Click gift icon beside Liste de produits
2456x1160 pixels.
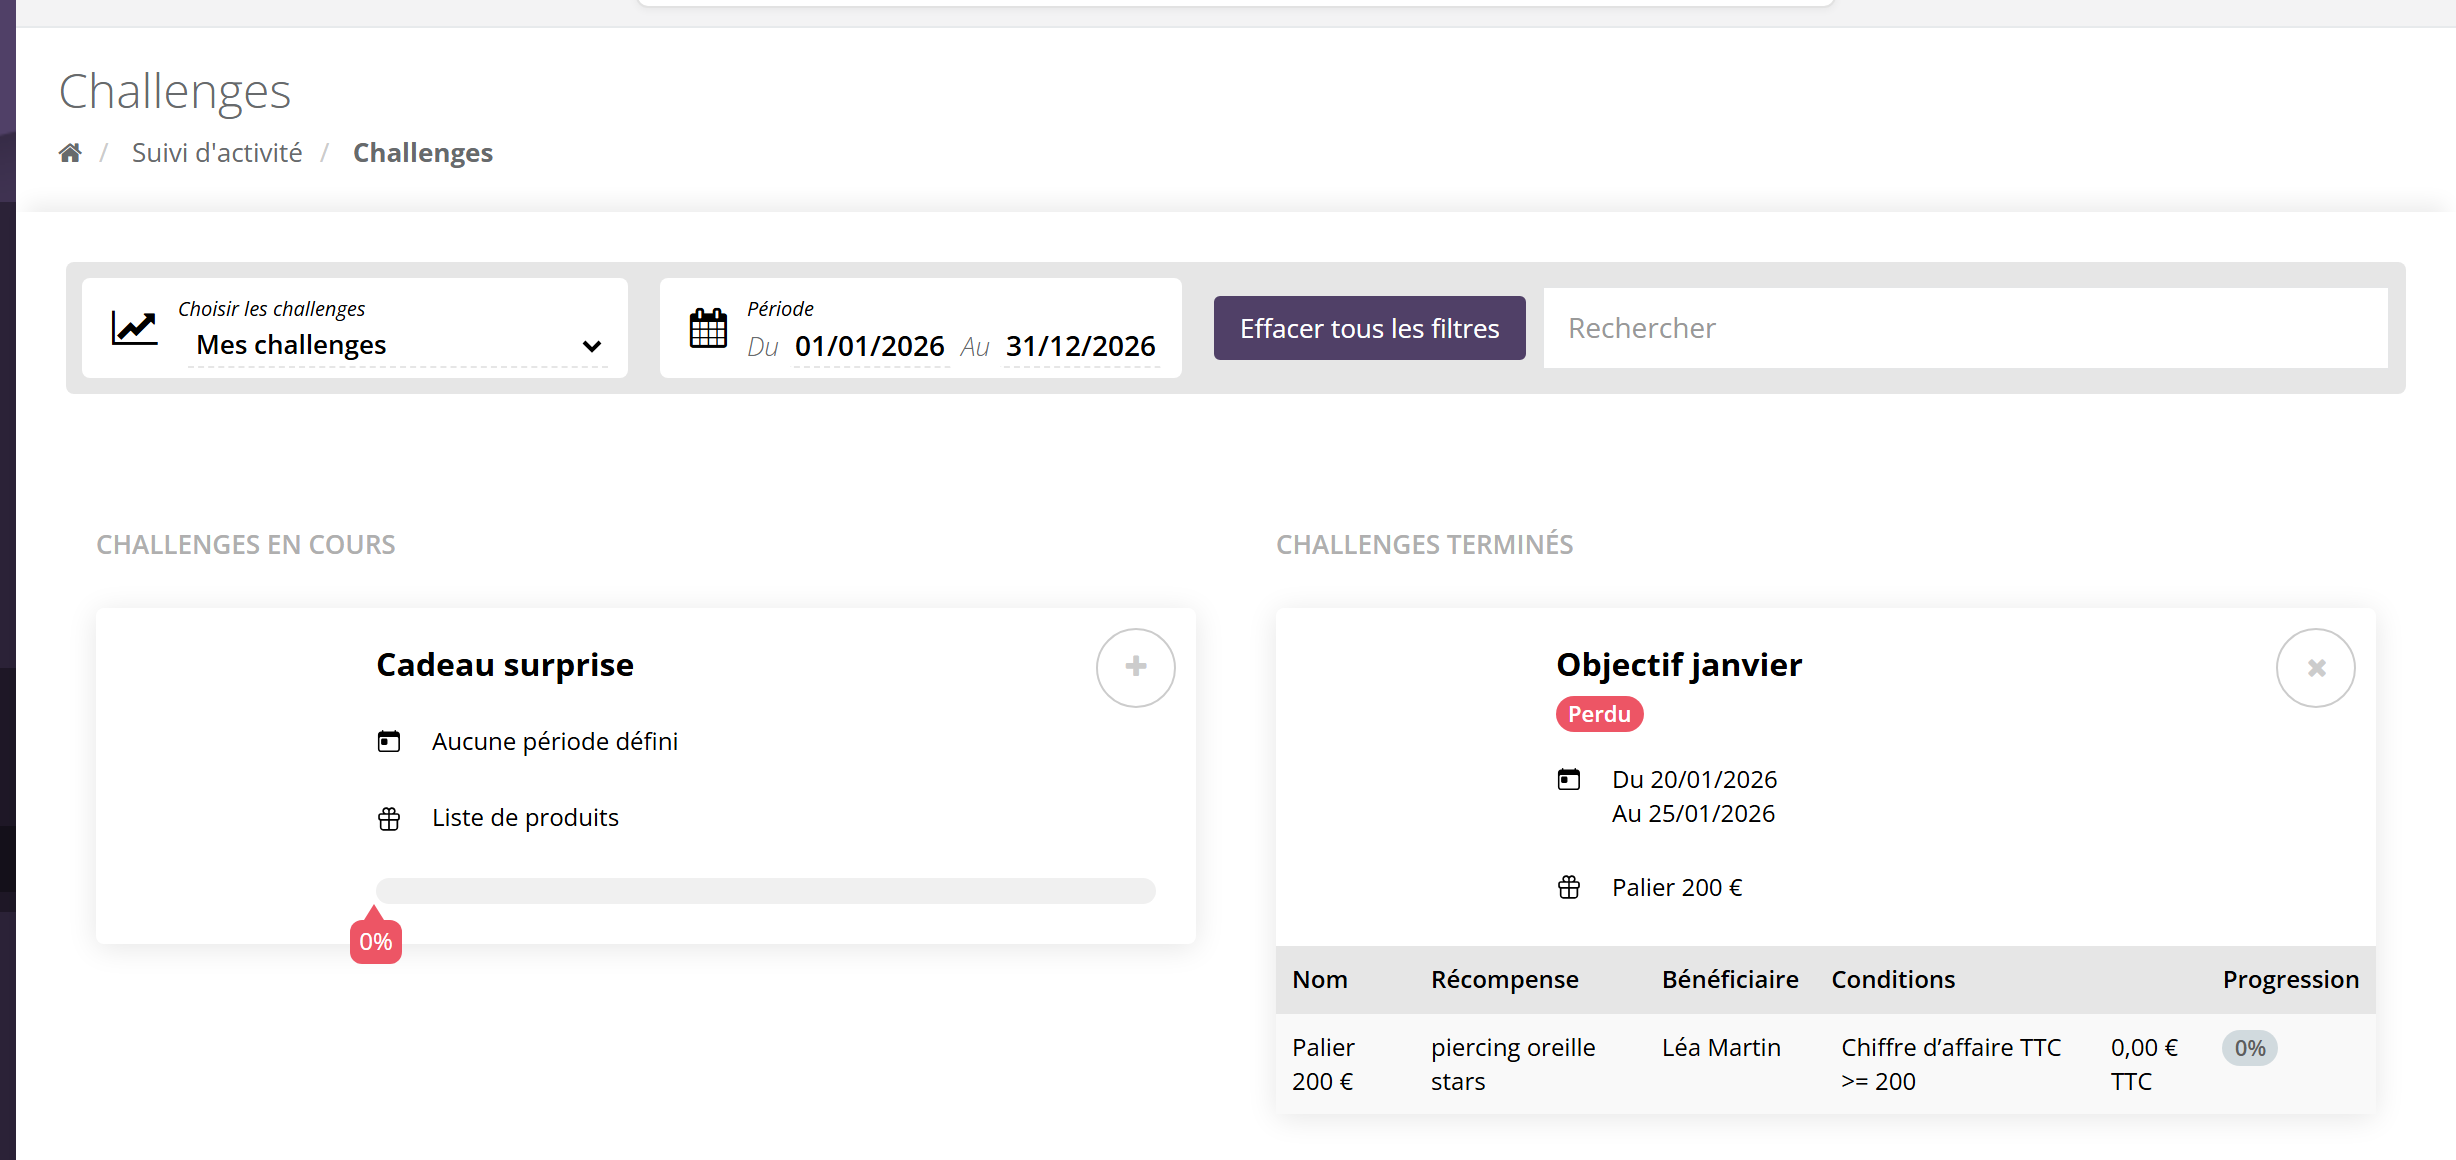(x=389, y=819)
